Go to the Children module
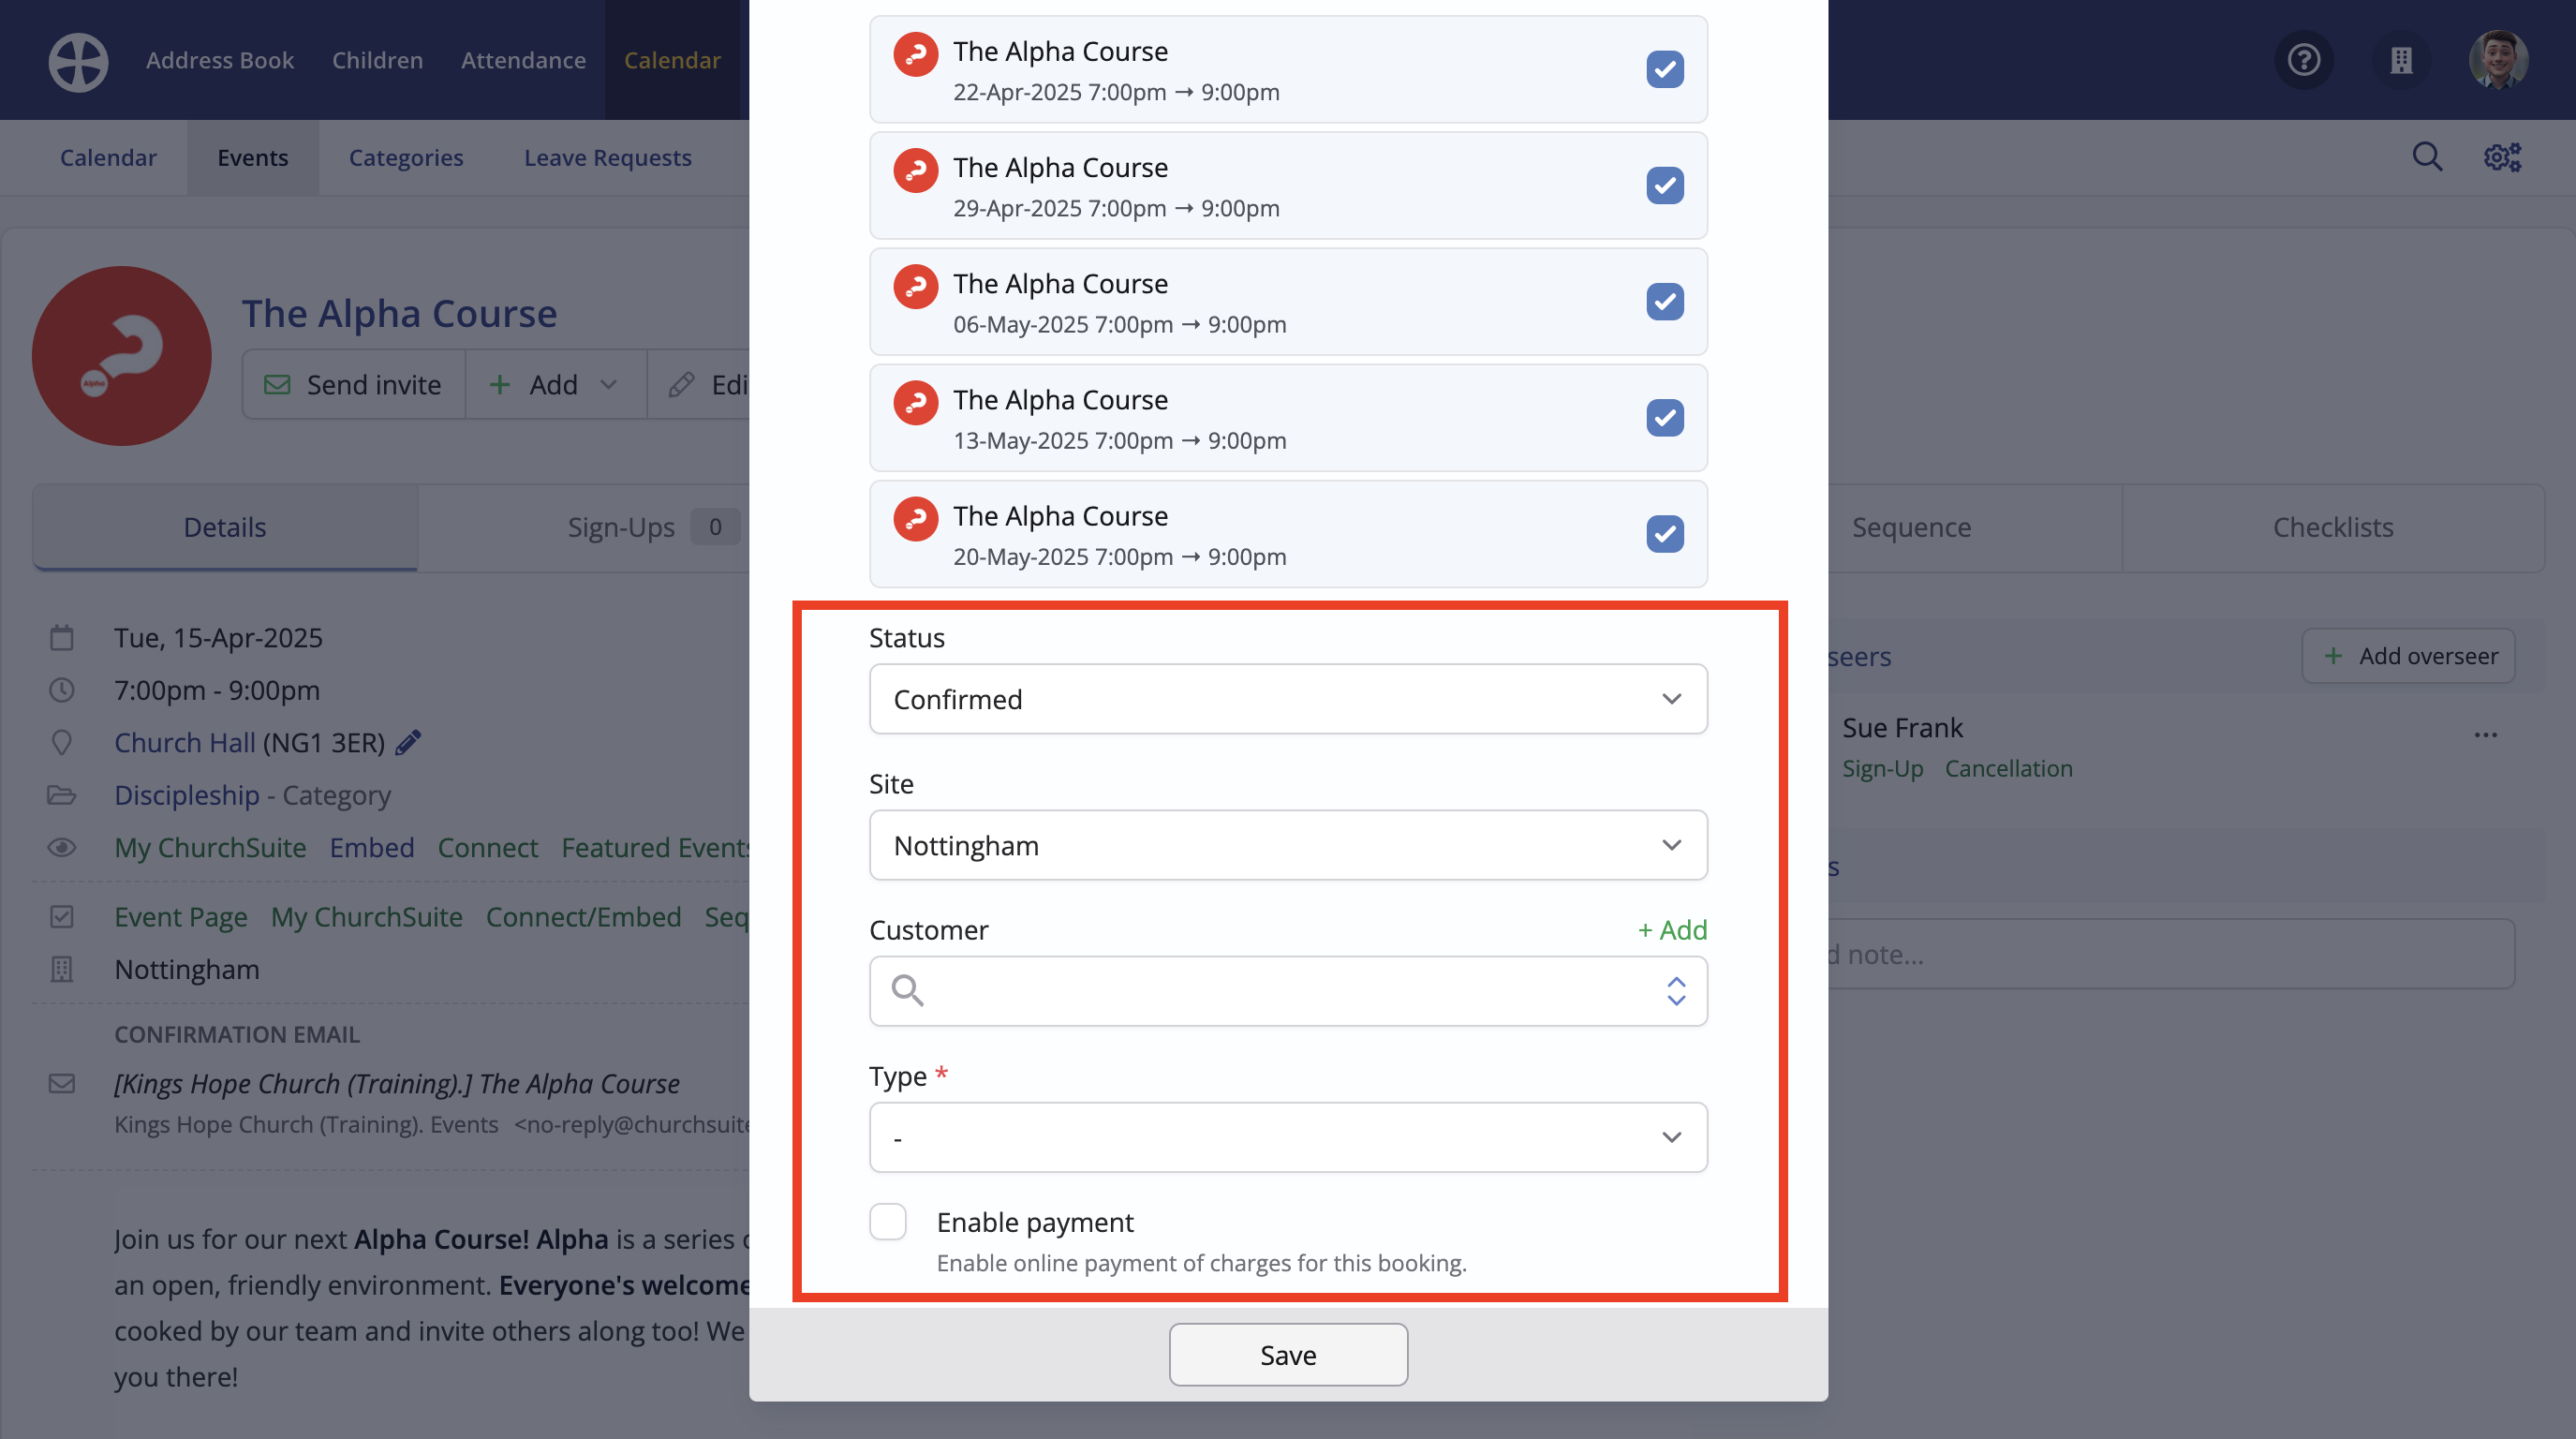This screenshot has width=2576, height=1439. 377,60
